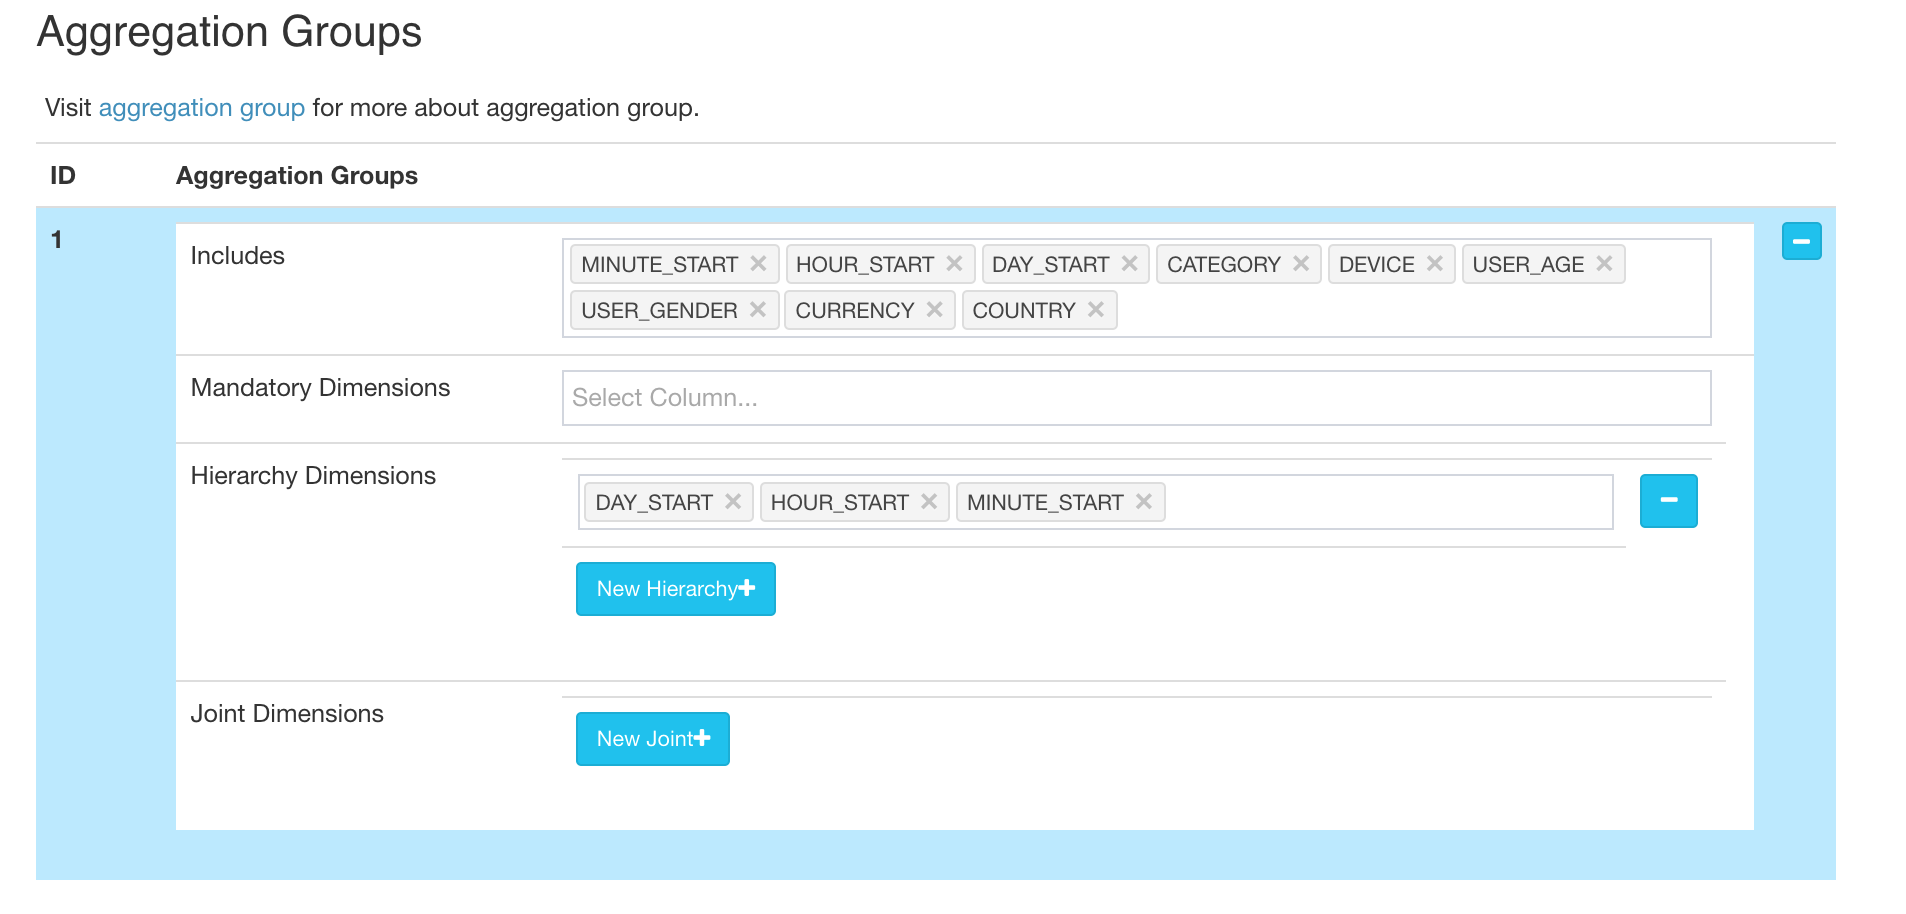This screenshot has width=1906, height=914.
Task: Remove DAY_START from Hierarchy Dimensions
Action: [x=733, y=502]
